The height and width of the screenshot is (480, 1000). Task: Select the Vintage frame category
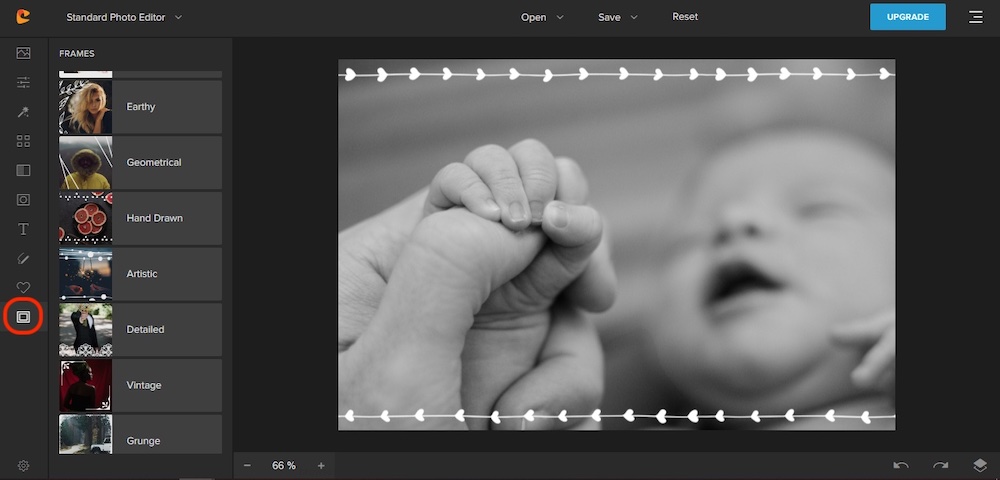click(140, 385)
